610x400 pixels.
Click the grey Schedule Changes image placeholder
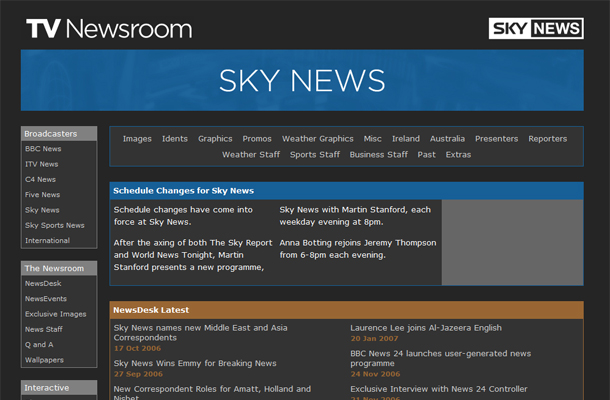click(x=512, y=242)
